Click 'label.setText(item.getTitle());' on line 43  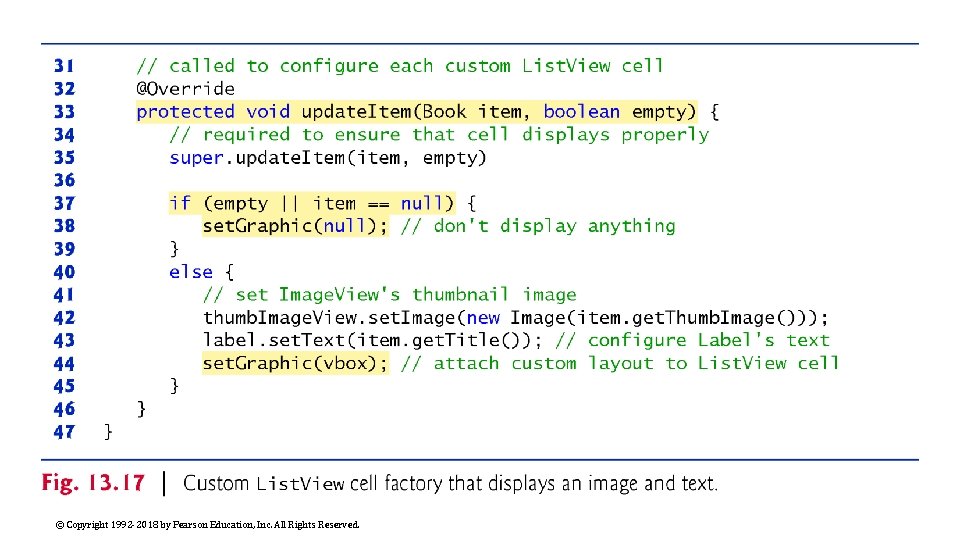[372, 340]
